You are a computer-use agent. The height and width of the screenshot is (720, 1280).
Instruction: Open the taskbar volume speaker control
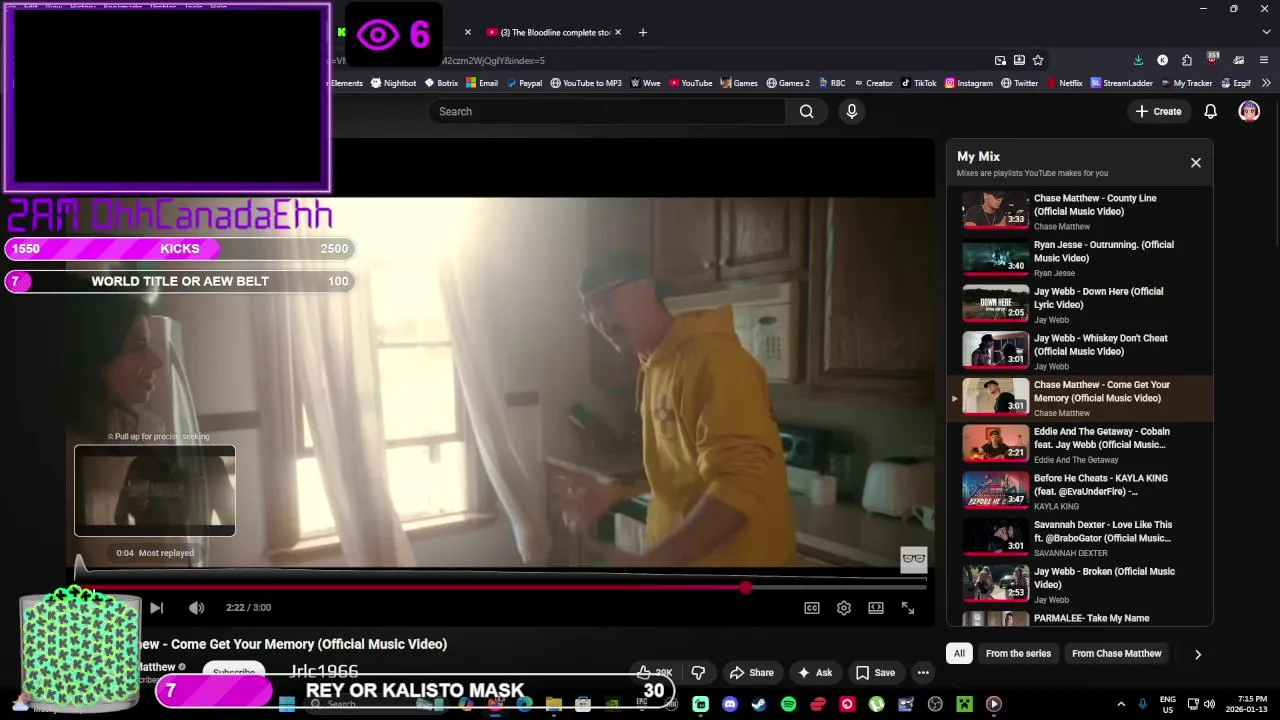tap(1209, 704)
